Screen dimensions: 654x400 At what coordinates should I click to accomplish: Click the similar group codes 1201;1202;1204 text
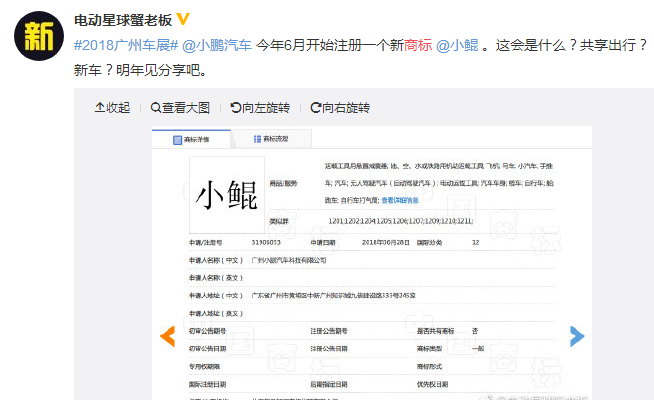400,221
